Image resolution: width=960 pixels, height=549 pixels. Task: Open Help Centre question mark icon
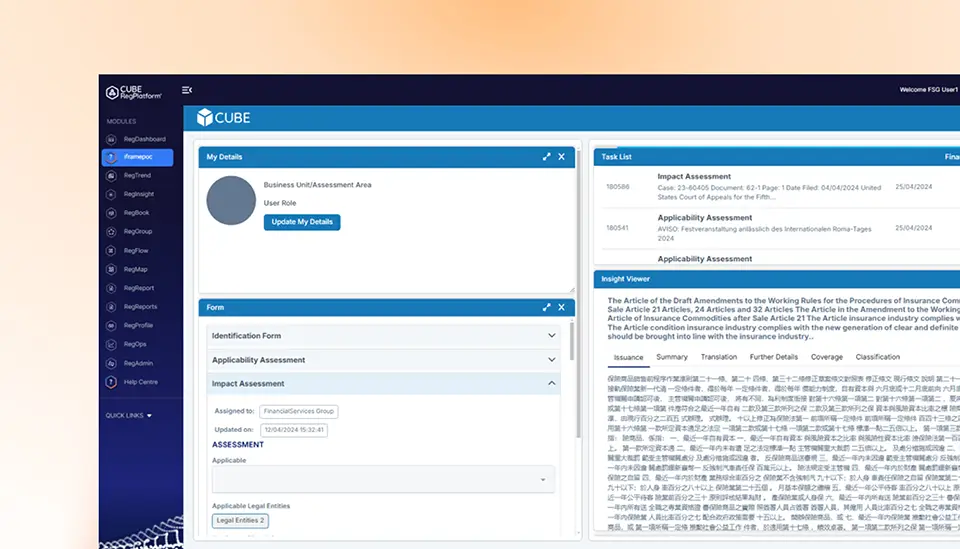(110, 382)
